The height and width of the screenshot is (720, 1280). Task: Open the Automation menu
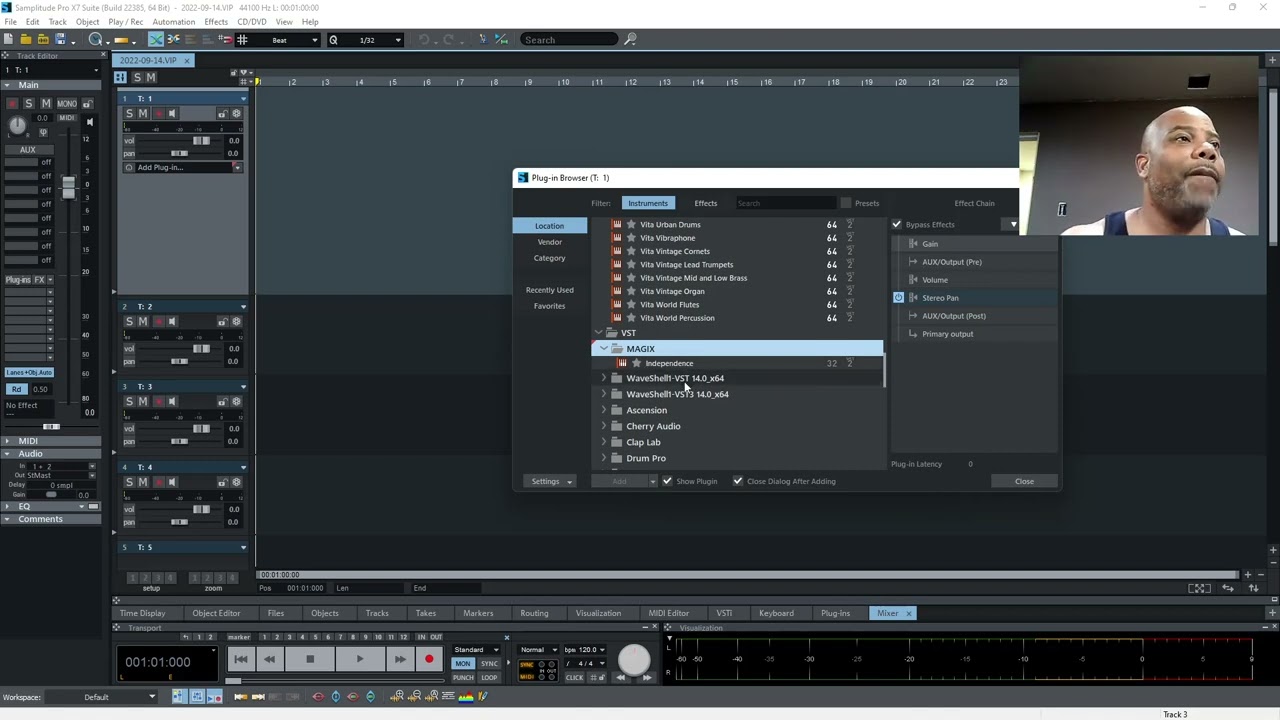click(x=173, y=22)
